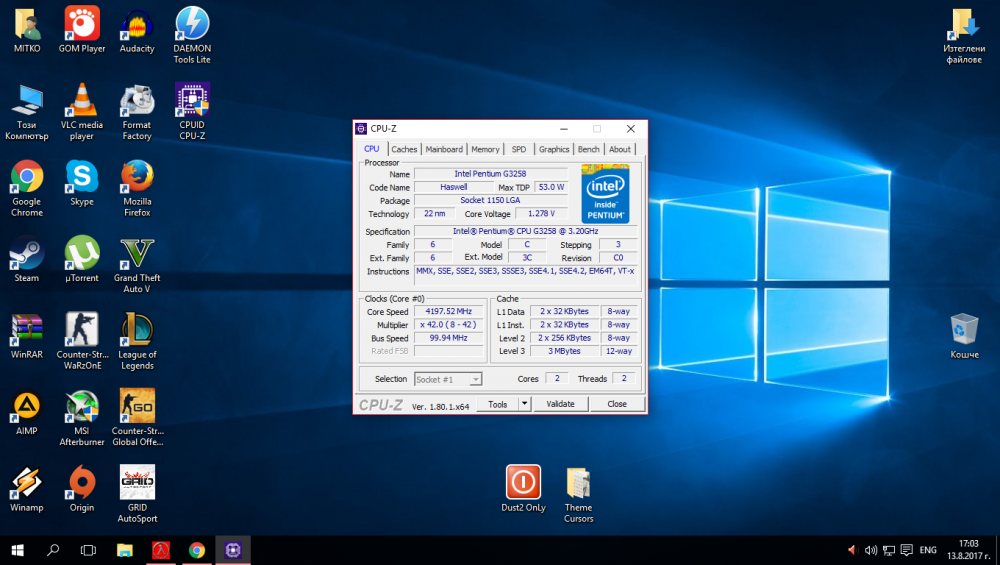Open Mozilla Firefox desktop icon
This screenshot has width=1000, height=565.
pos(137,188)
